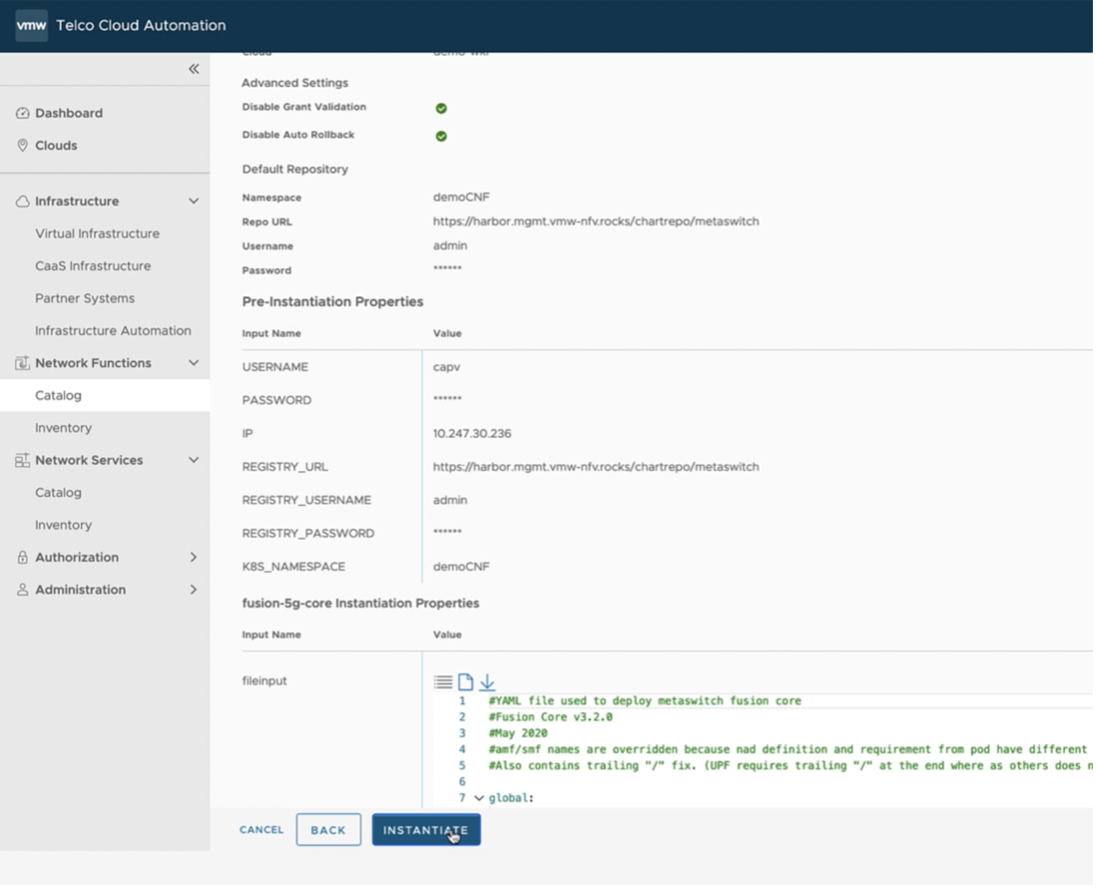Click REGISTRY_URL value harbor chartrepo metaswitch

pyautogui.click(x=596, y=466)
